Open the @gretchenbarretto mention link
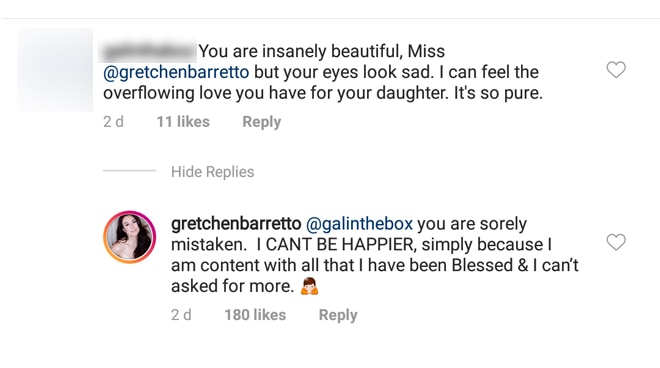Image resolution: width=660 pixels, height=368 pixels. pos(176,72)
